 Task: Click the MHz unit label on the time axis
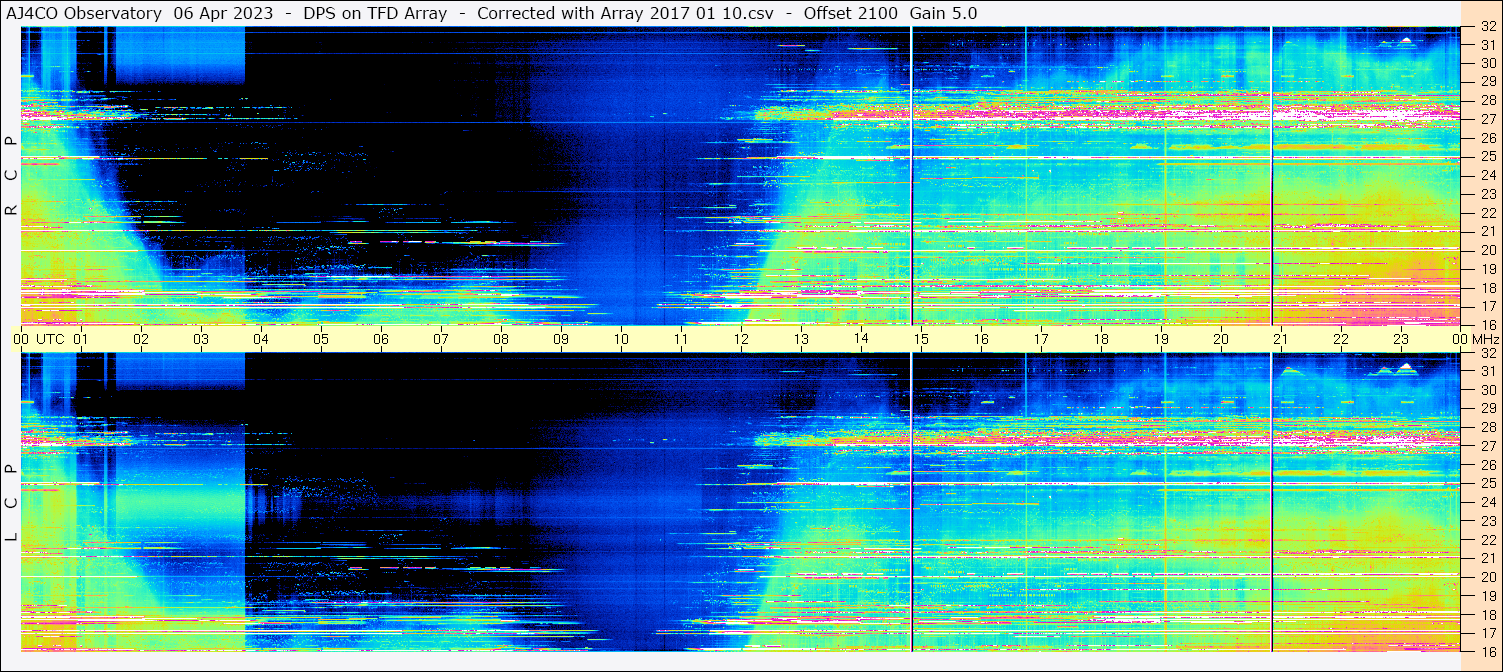coord(1485,339)
